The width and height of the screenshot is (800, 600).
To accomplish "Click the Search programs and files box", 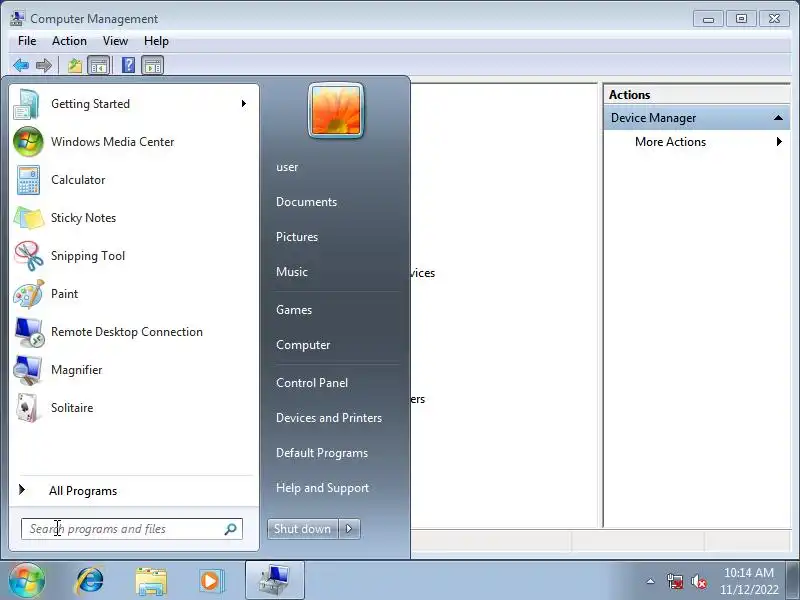I will [x=132, y=529].
